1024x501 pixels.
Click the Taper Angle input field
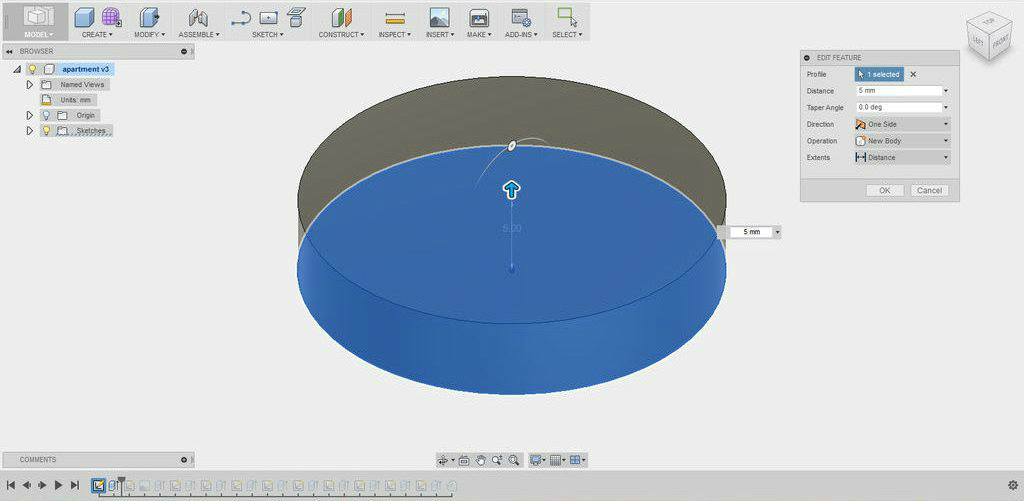pyautogui.click(x=899, y=107)
